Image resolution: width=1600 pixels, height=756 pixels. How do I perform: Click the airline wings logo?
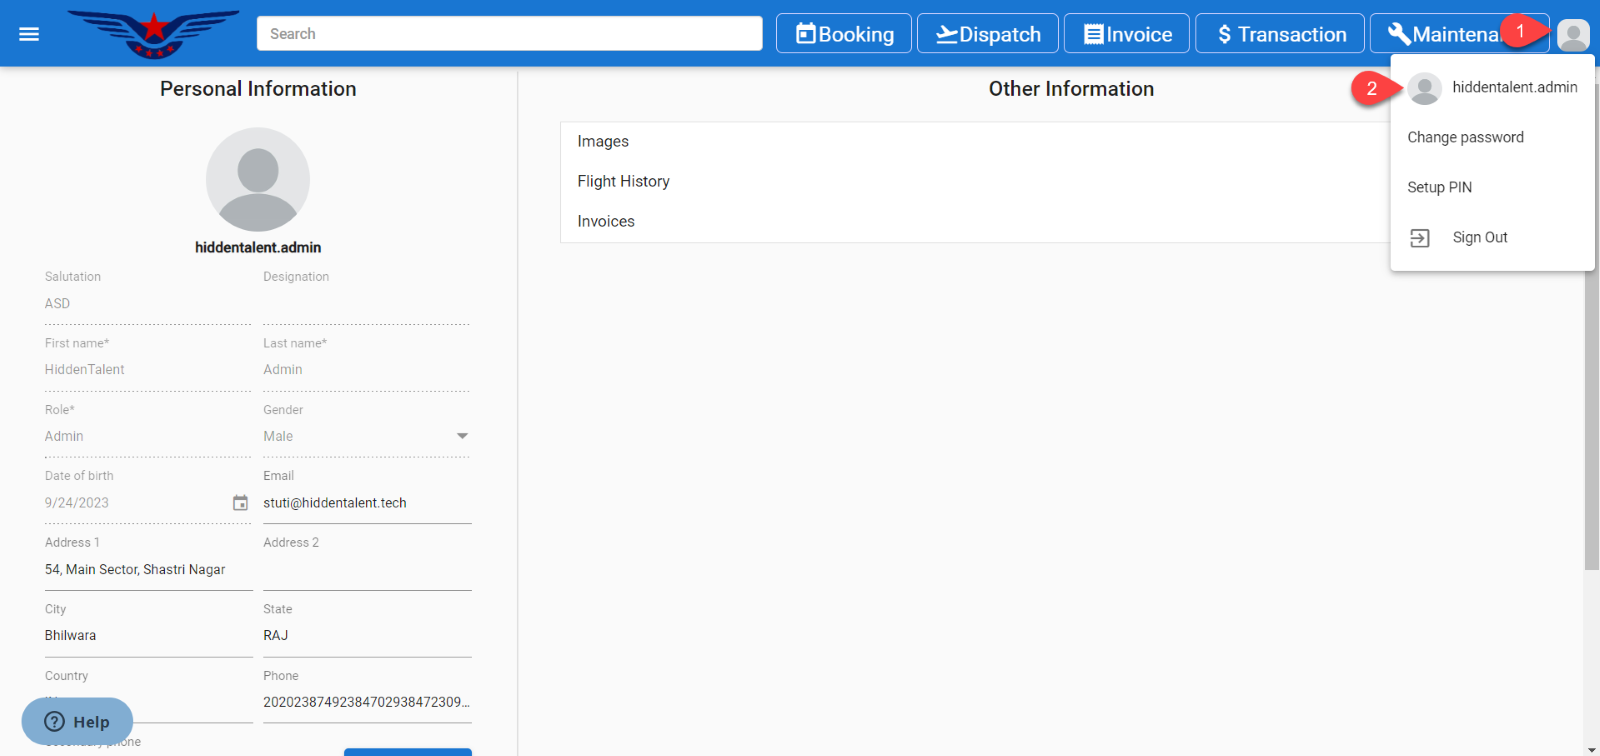click(153, 33)
